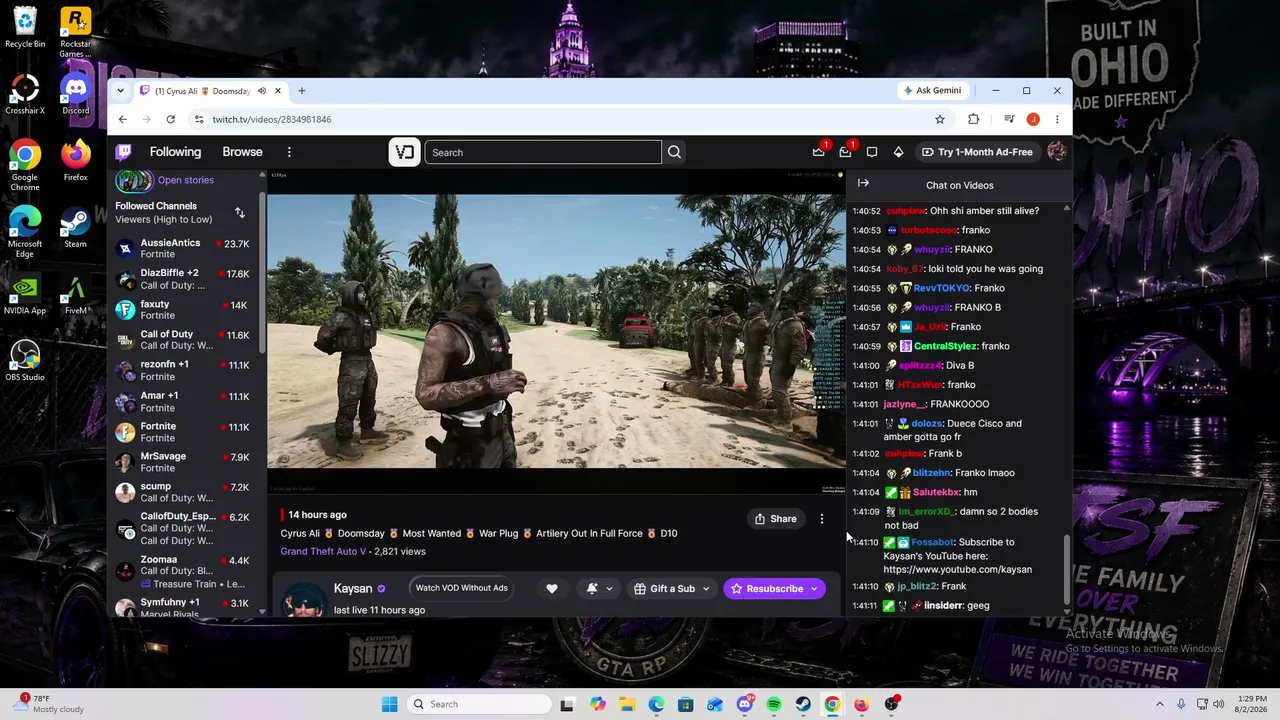Click the CentralStylez username in chat

click(945, 346)
